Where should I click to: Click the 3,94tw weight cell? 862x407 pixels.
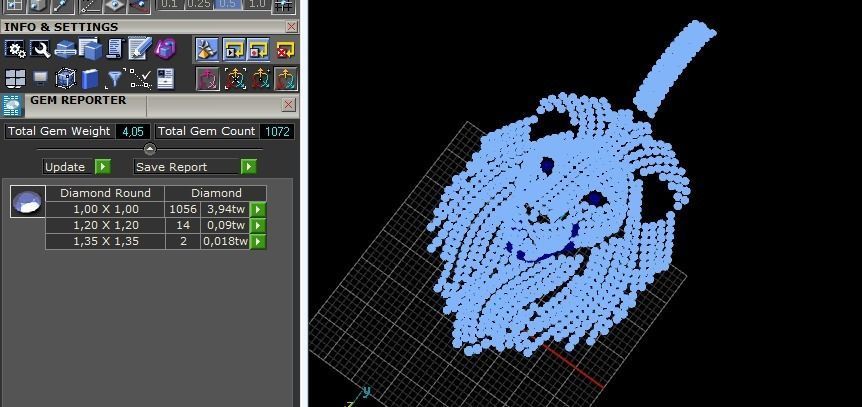point(225,210)
